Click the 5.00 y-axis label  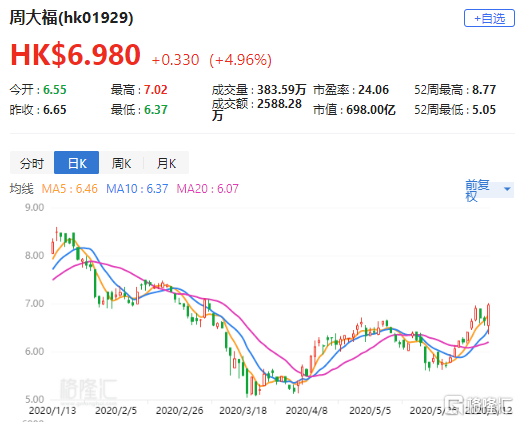click(34, 399)
